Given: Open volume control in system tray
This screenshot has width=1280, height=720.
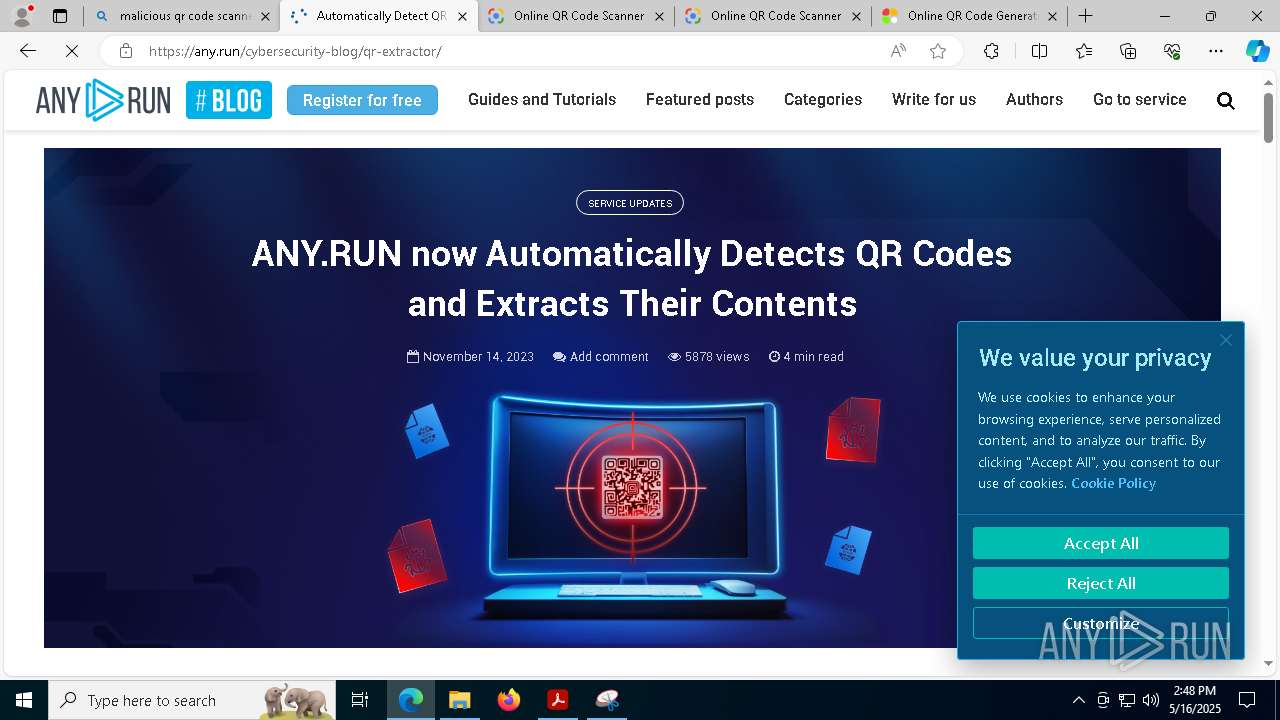Looking at the screenshot, I should tap(1151, 700).
